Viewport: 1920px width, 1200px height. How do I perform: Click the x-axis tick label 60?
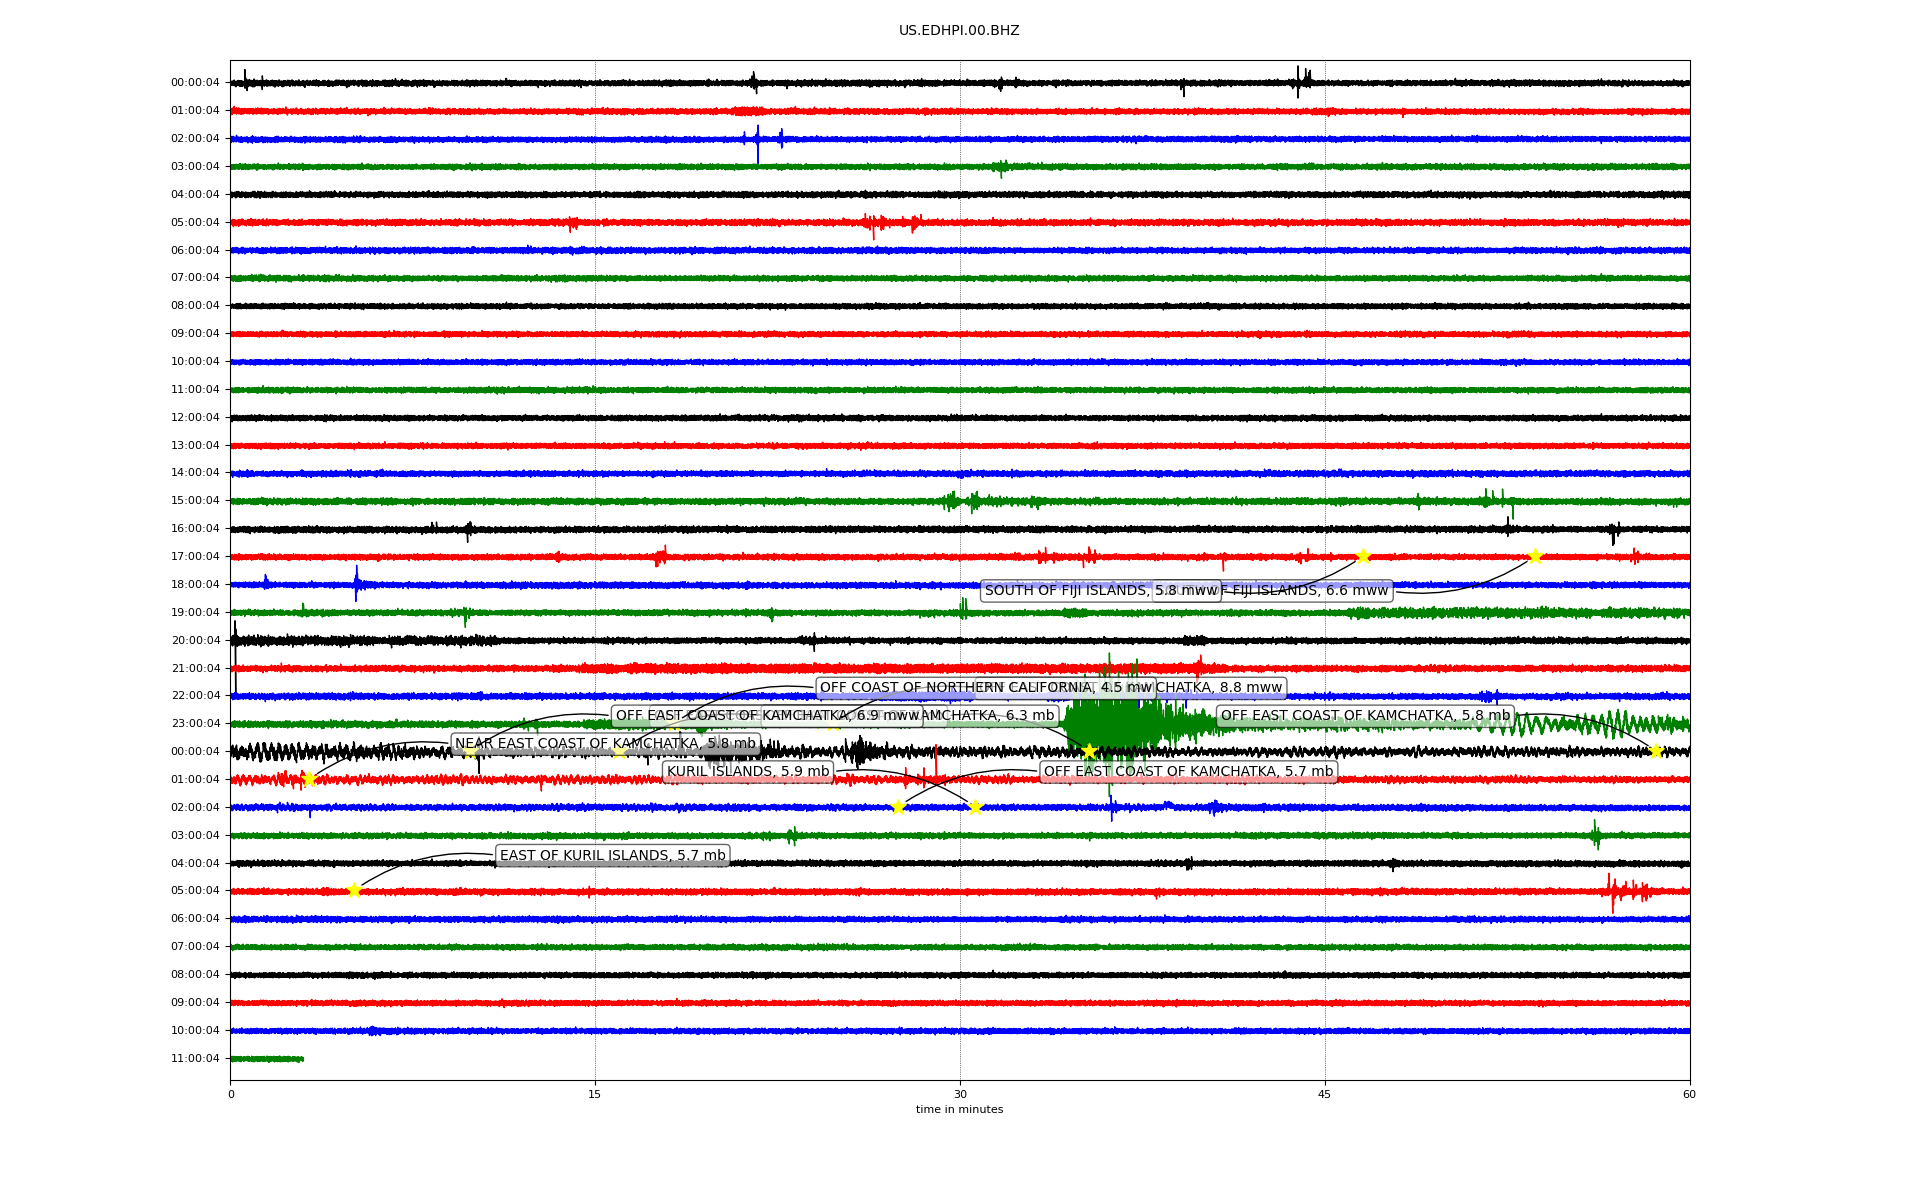pyautogui.click(x=1689, y=1095)
